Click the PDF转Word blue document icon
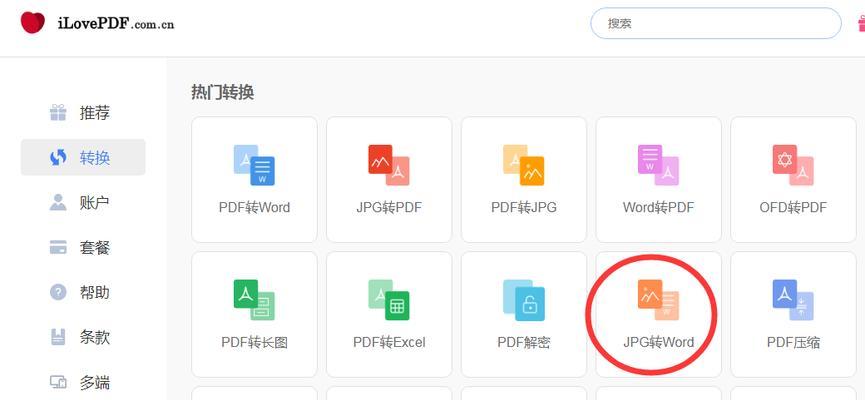 (x=254, y=165)
